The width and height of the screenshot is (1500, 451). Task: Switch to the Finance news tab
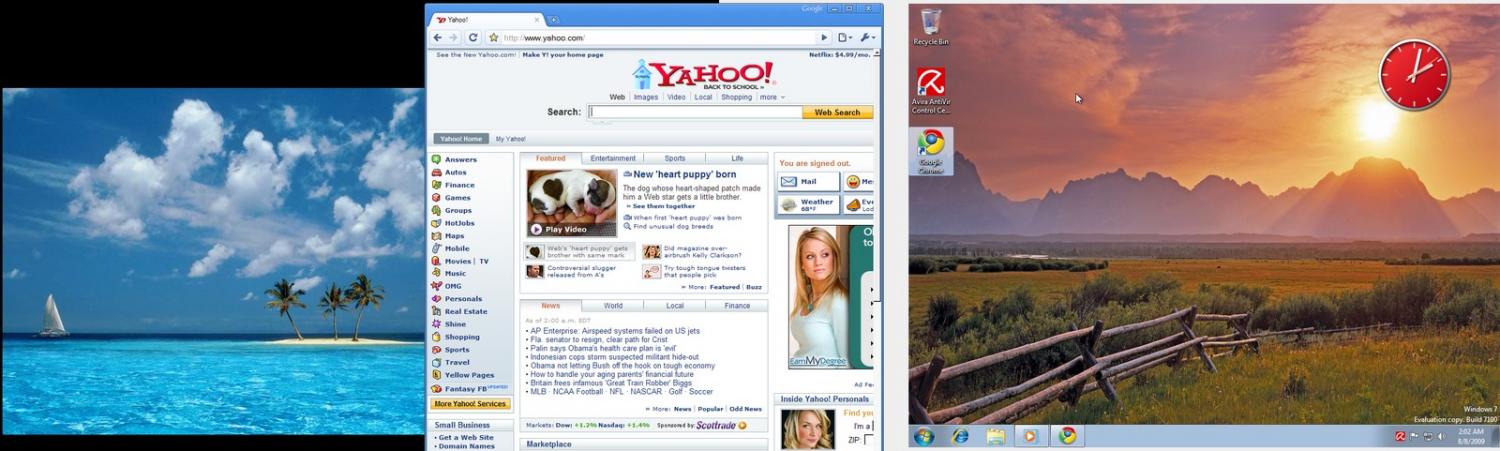pos(737,306)
